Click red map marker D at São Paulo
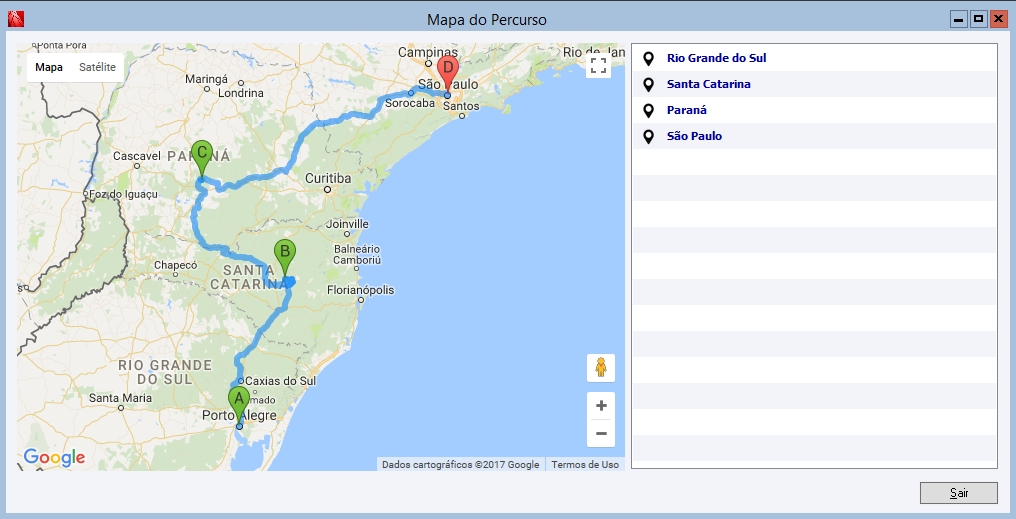 coord(448,73)
